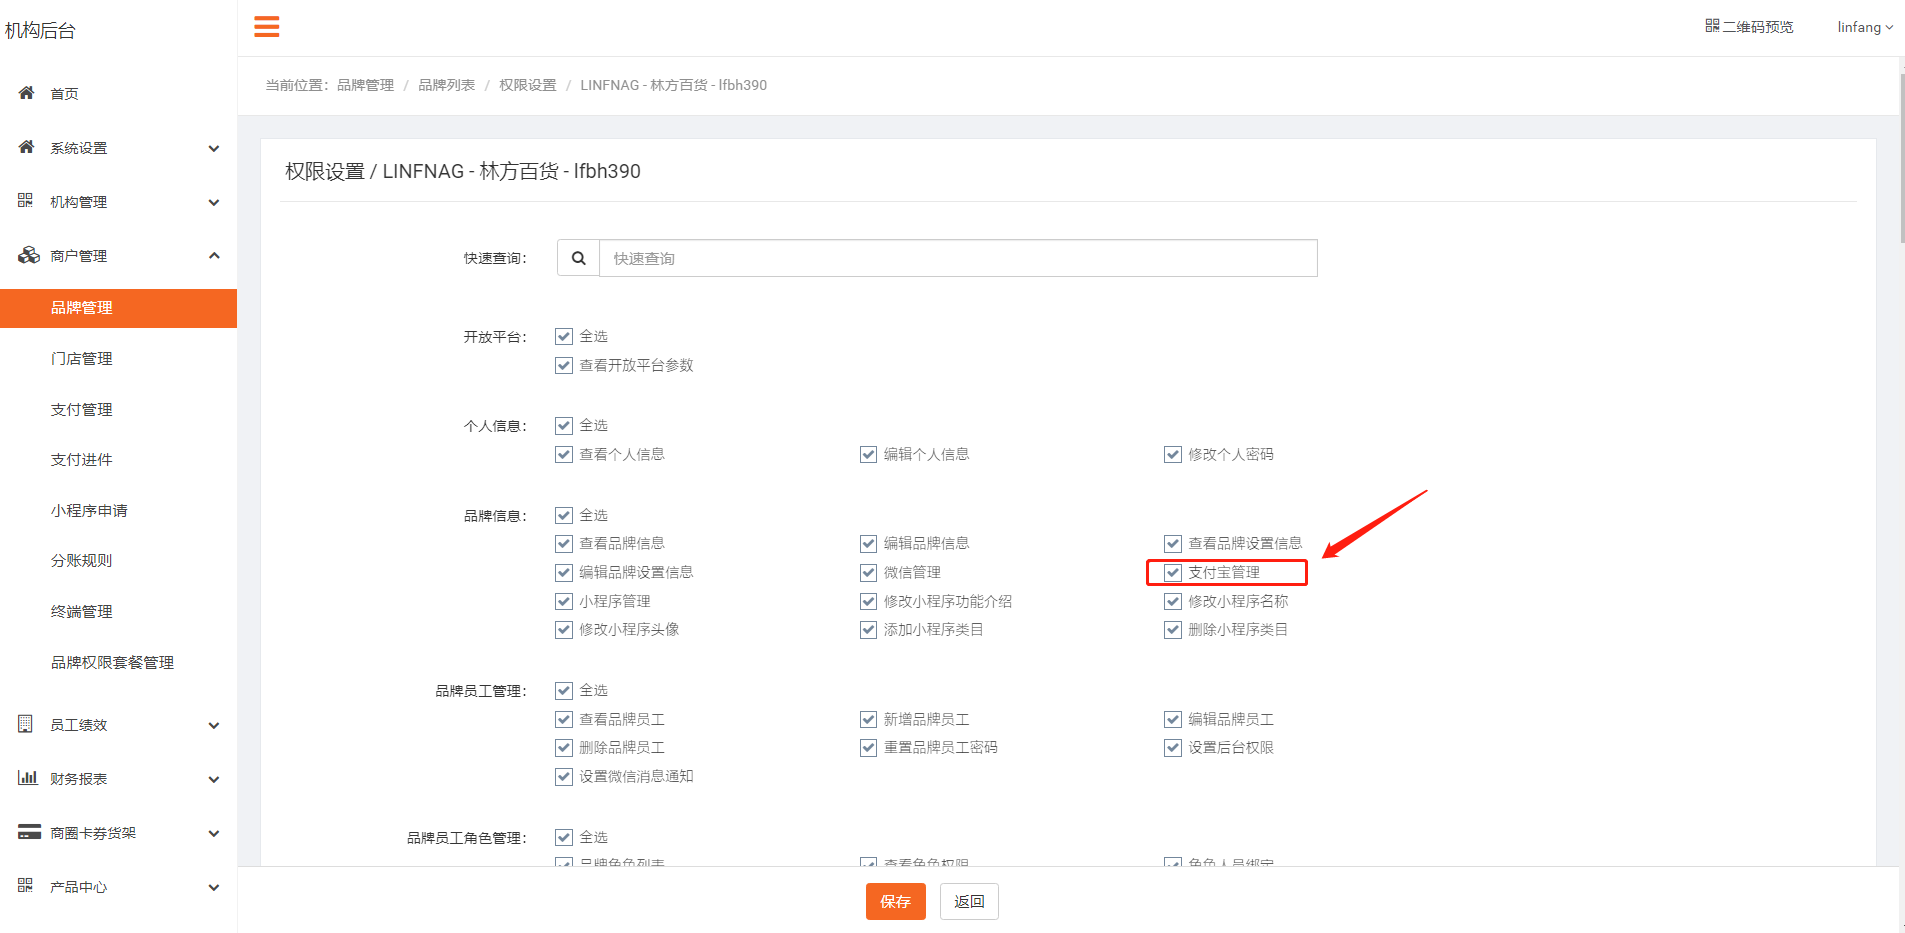Click the 产品中心 grid icon

pyautogui.click(x=25, y=886)
